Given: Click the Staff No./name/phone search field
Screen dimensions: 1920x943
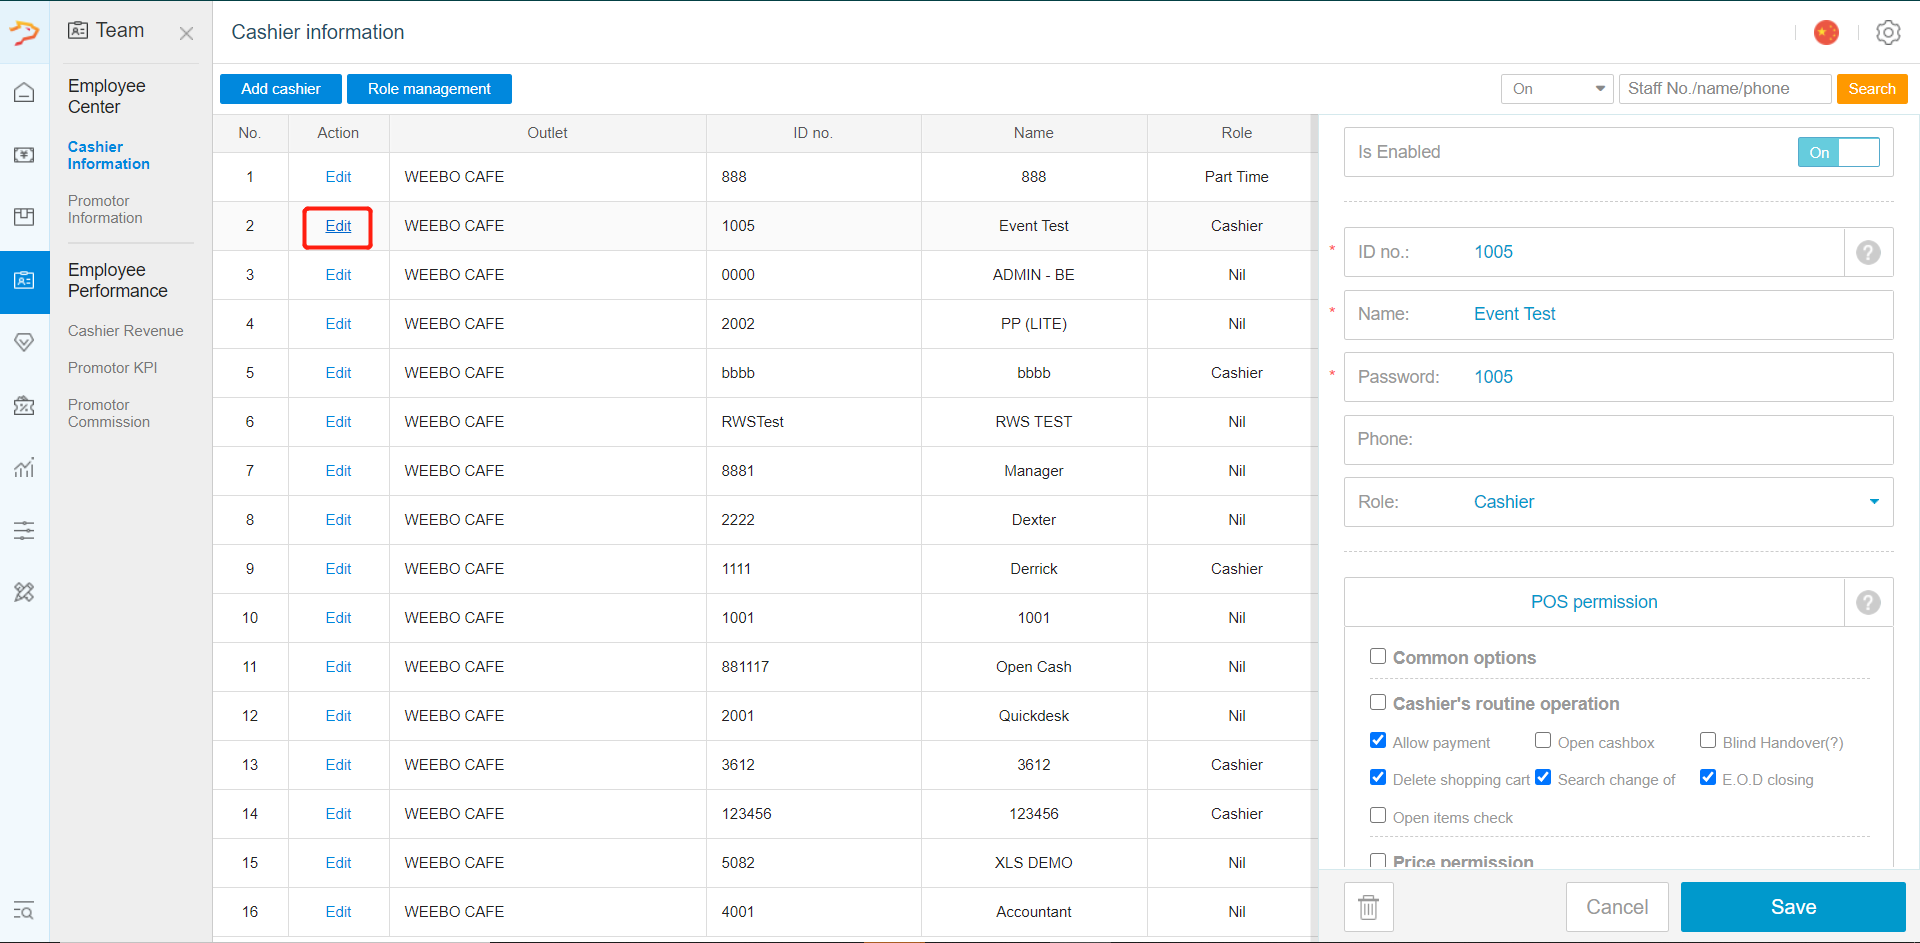Looking at the screenshot, I should tap(1725, 89).
